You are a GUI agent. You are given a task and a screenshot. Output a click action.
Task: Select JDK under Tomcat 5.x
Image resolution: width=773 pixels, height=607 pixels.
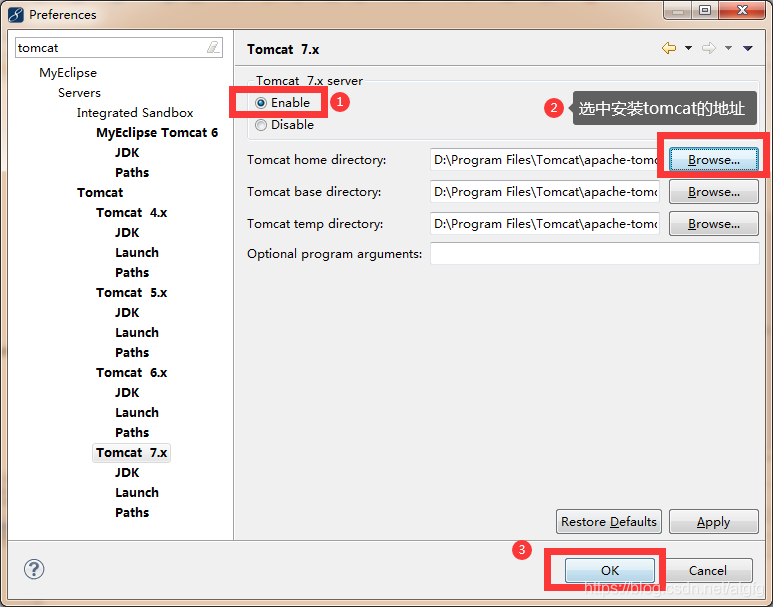(127, 313)
